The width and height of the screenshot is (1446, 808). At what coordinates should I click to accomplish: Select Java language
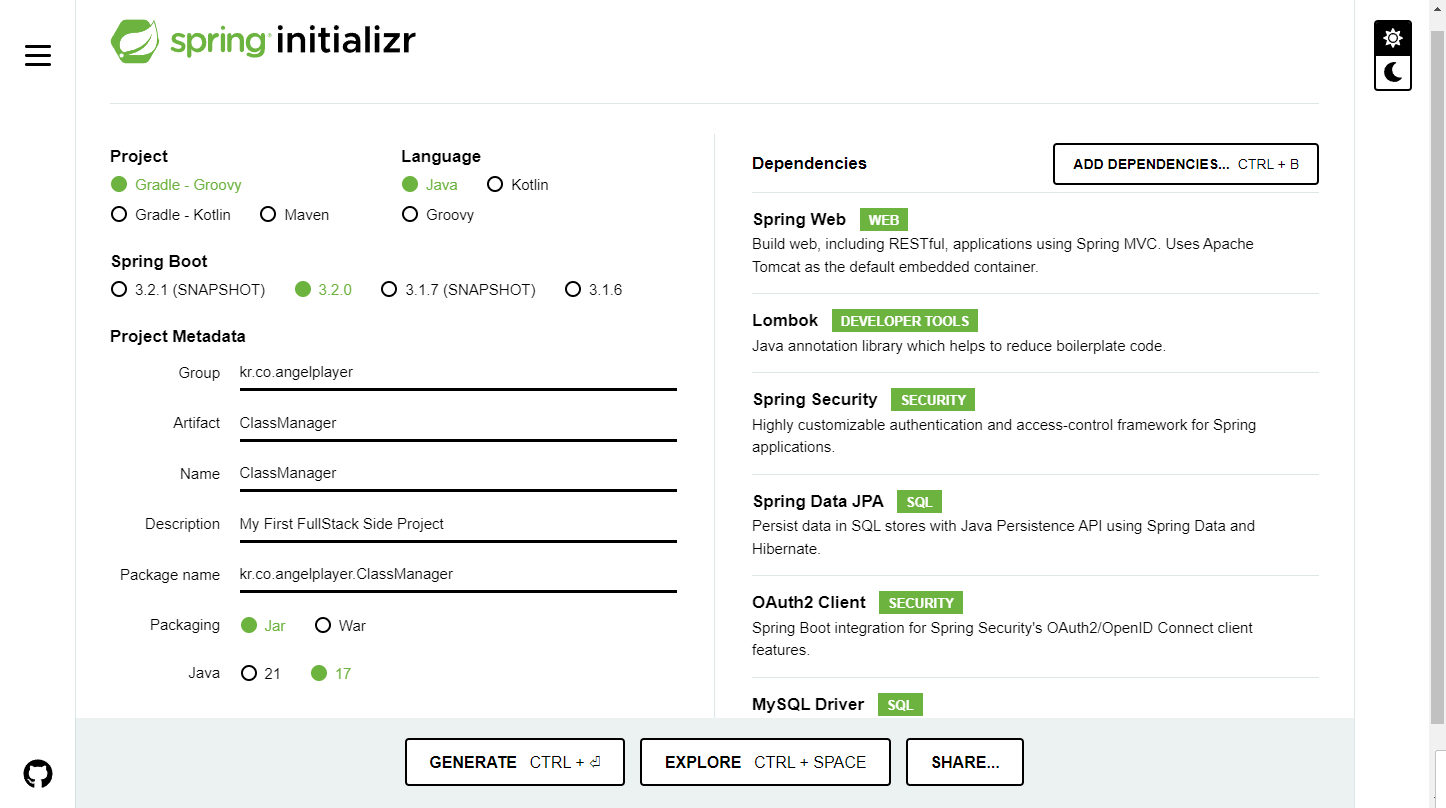click(x=430, y=185)
